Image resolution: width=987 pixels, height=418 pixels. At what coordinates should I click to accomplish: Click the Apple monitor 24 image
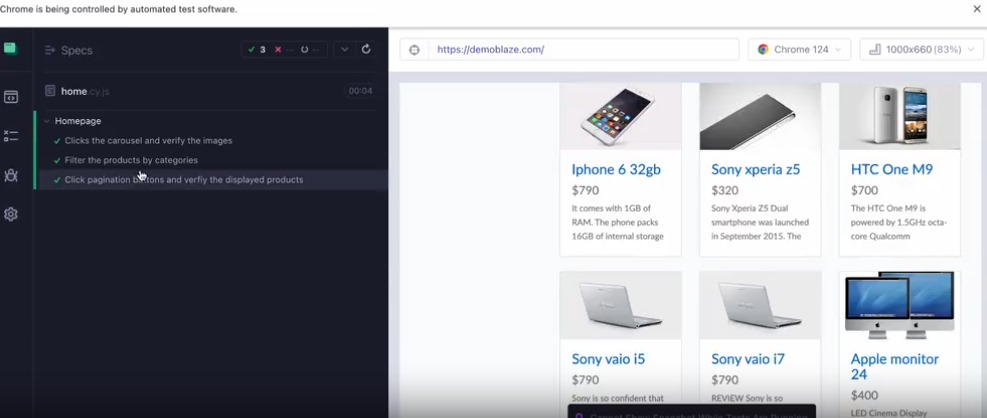(900, 305)
